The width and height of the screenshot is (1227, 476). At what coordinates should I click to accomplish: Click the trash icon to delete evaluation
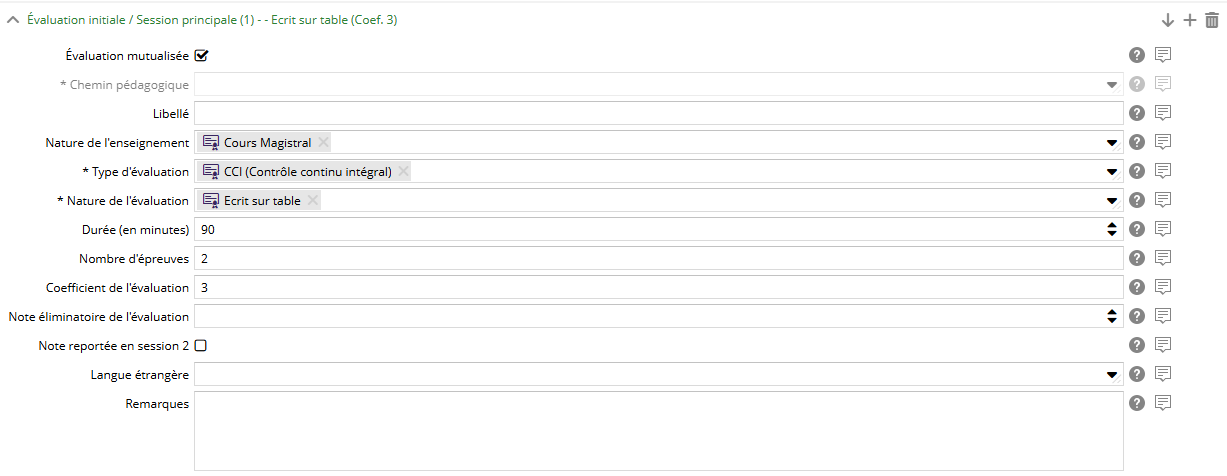click(1212, 20)
